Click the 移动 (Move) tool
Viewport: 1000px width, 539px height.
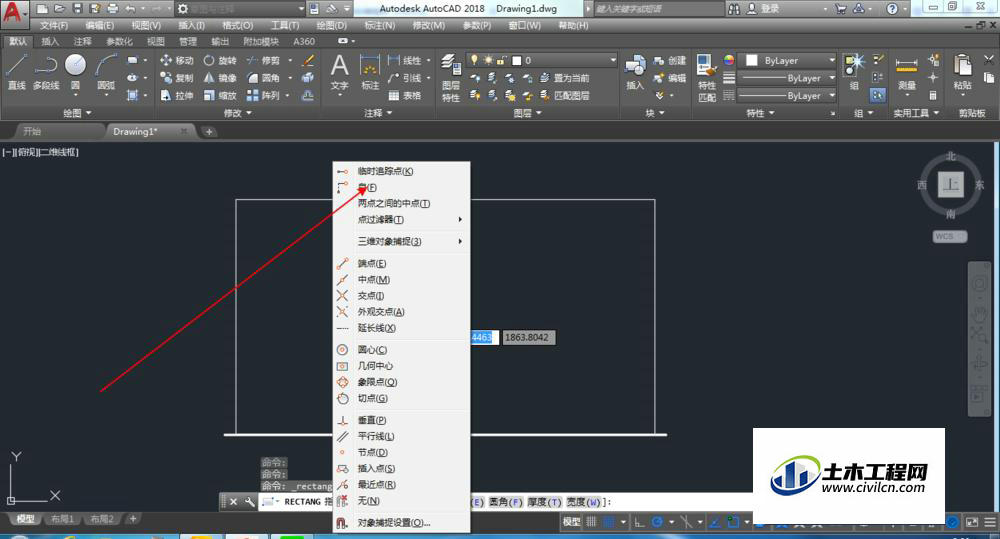click(x=177, y=60)
